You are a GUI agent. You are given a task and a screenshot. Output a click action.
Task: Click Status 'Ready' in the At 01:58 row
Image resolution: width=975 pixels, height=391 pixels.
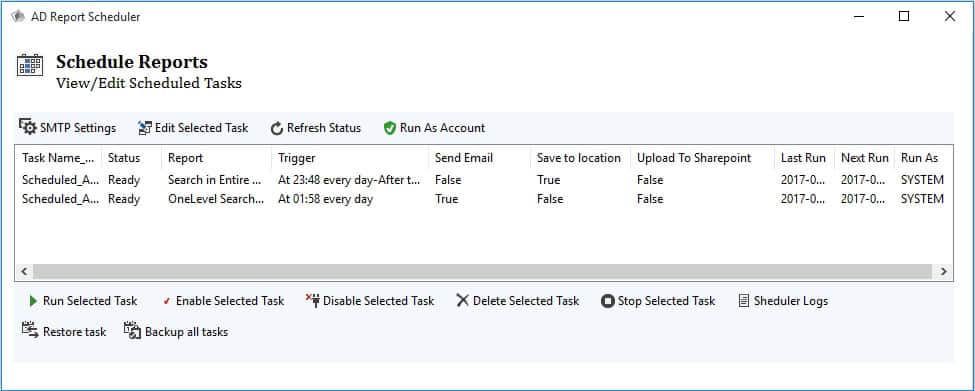pos(124,199)
